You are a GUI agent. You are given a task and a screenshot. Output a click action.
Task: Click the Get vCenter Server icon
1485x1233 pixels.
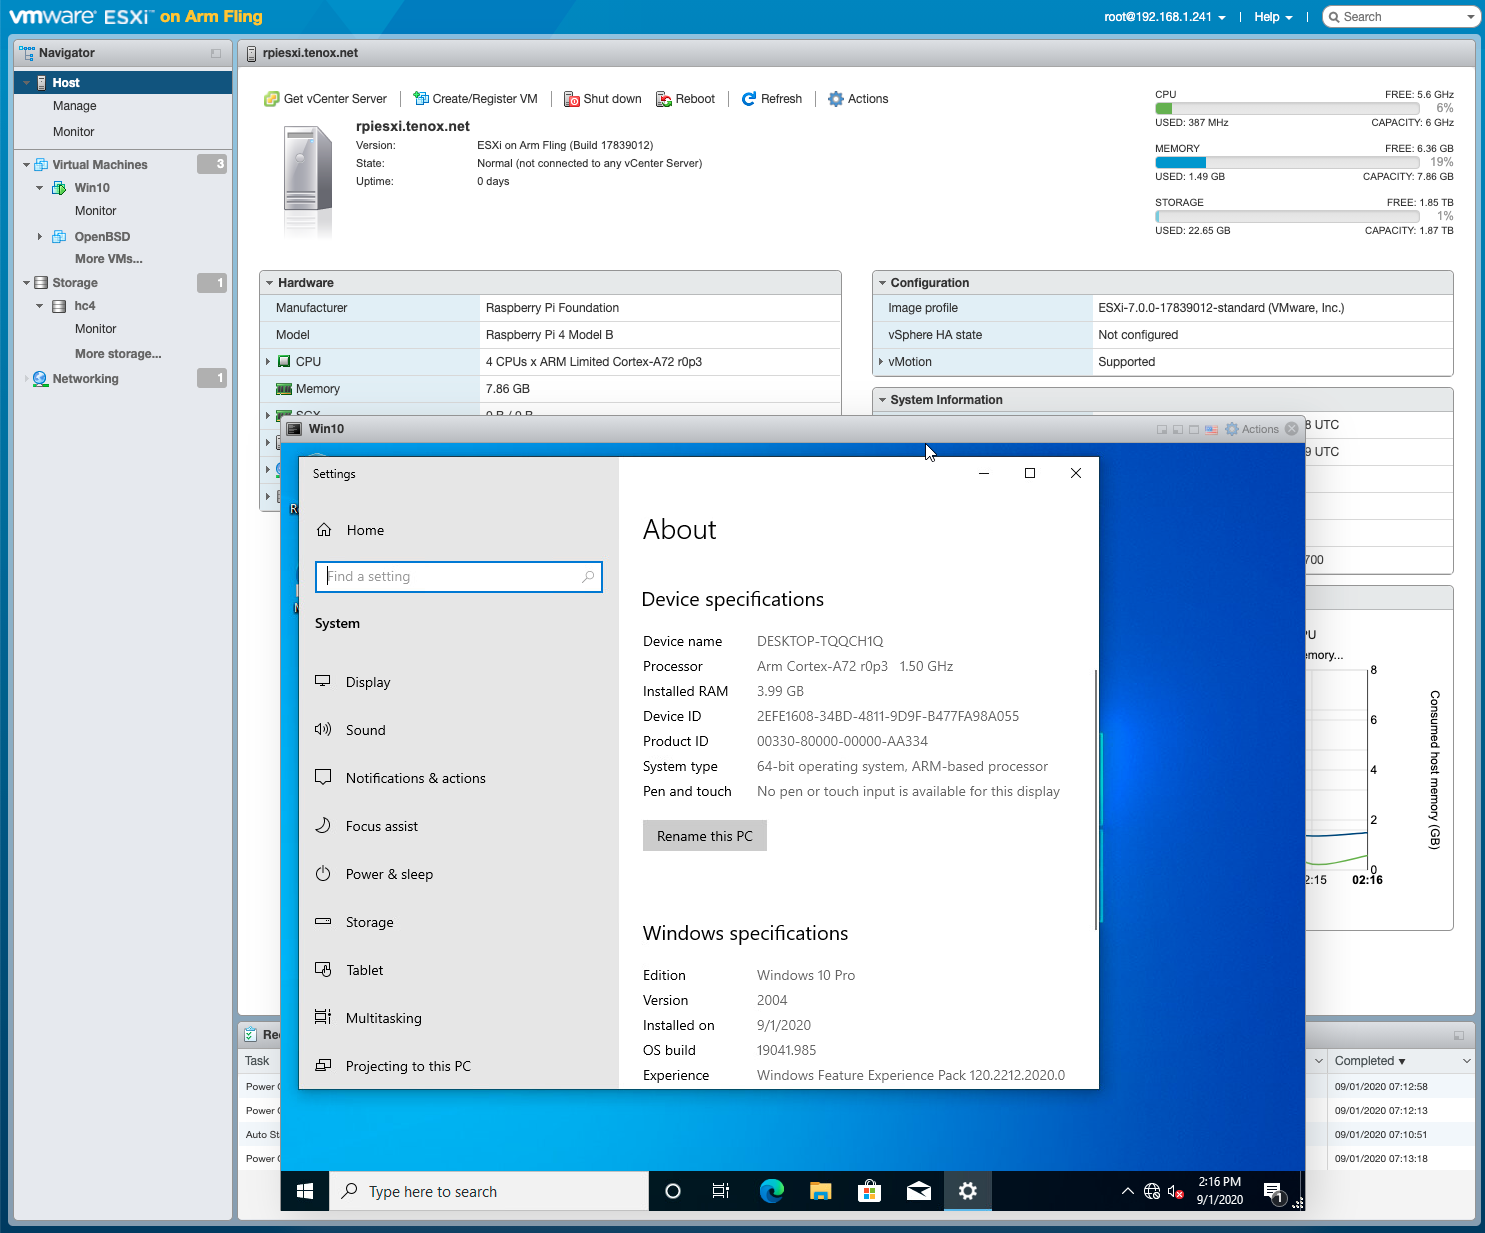tap(271, 99)
